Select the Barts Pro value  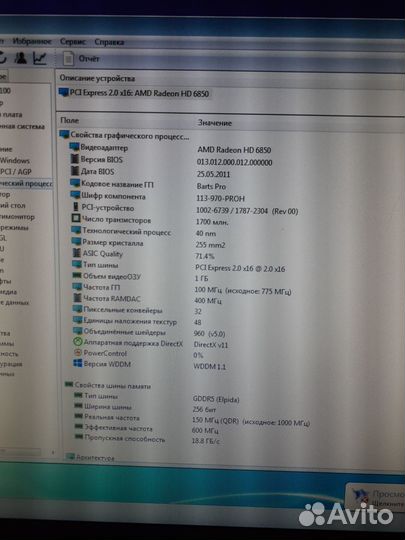[211, 186]
